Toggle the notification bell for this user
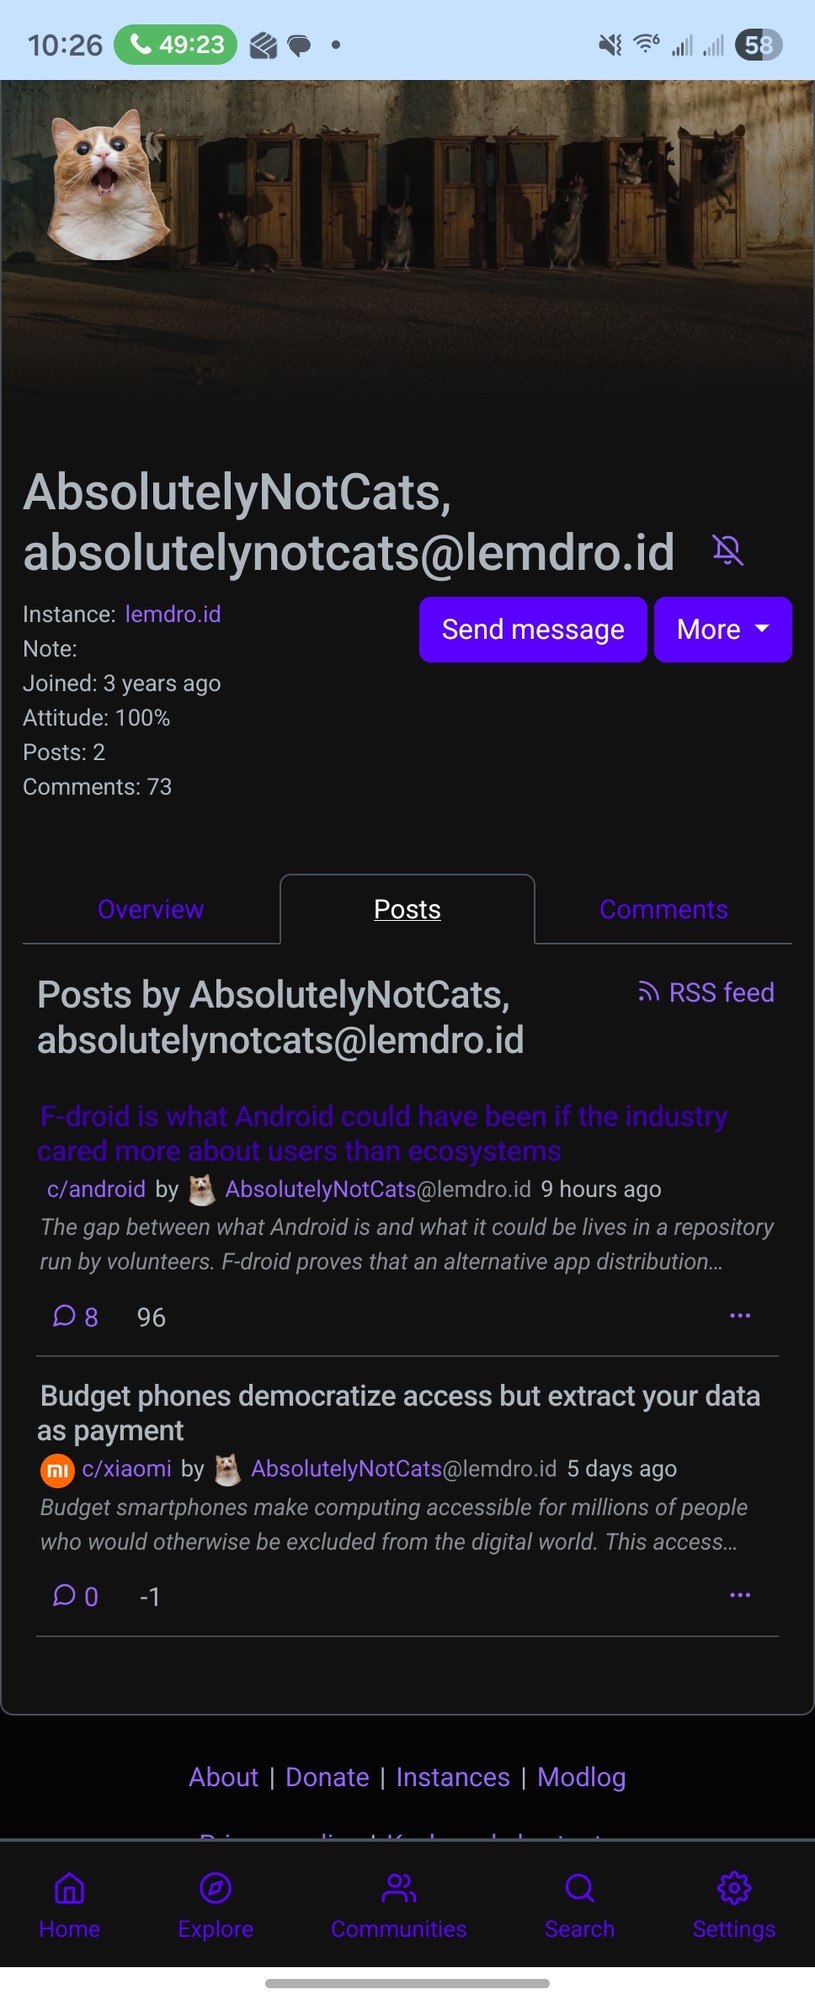Image resolution: width=815 pixels, height=2000 pixels. point(728,550)
